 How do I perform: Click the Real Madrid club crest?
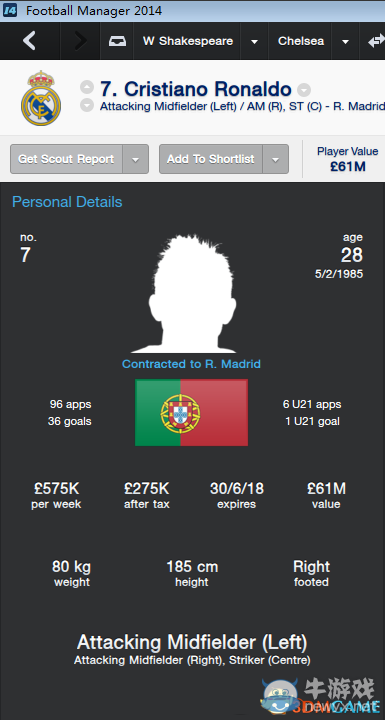41,98
